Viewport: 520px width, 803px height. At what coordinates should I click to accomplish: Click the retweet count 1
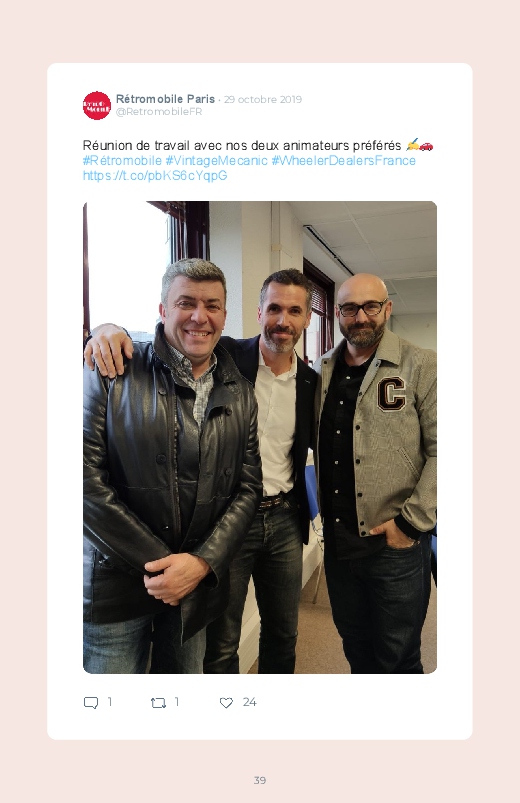(x=177, y=702)
